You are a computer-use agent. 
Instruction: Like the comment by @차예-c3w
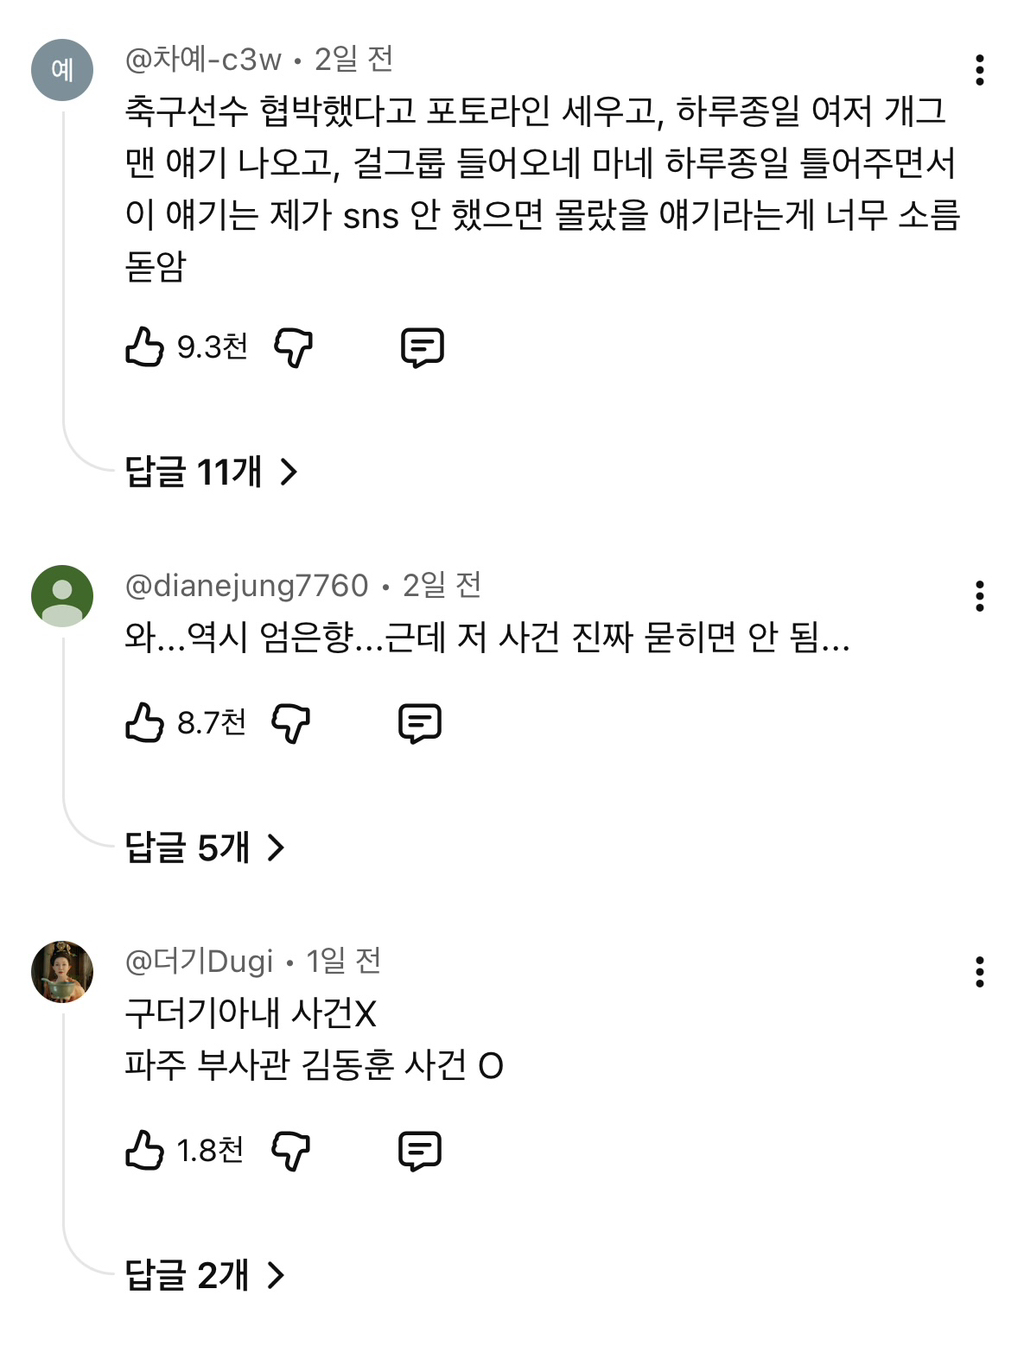(145, 347)
